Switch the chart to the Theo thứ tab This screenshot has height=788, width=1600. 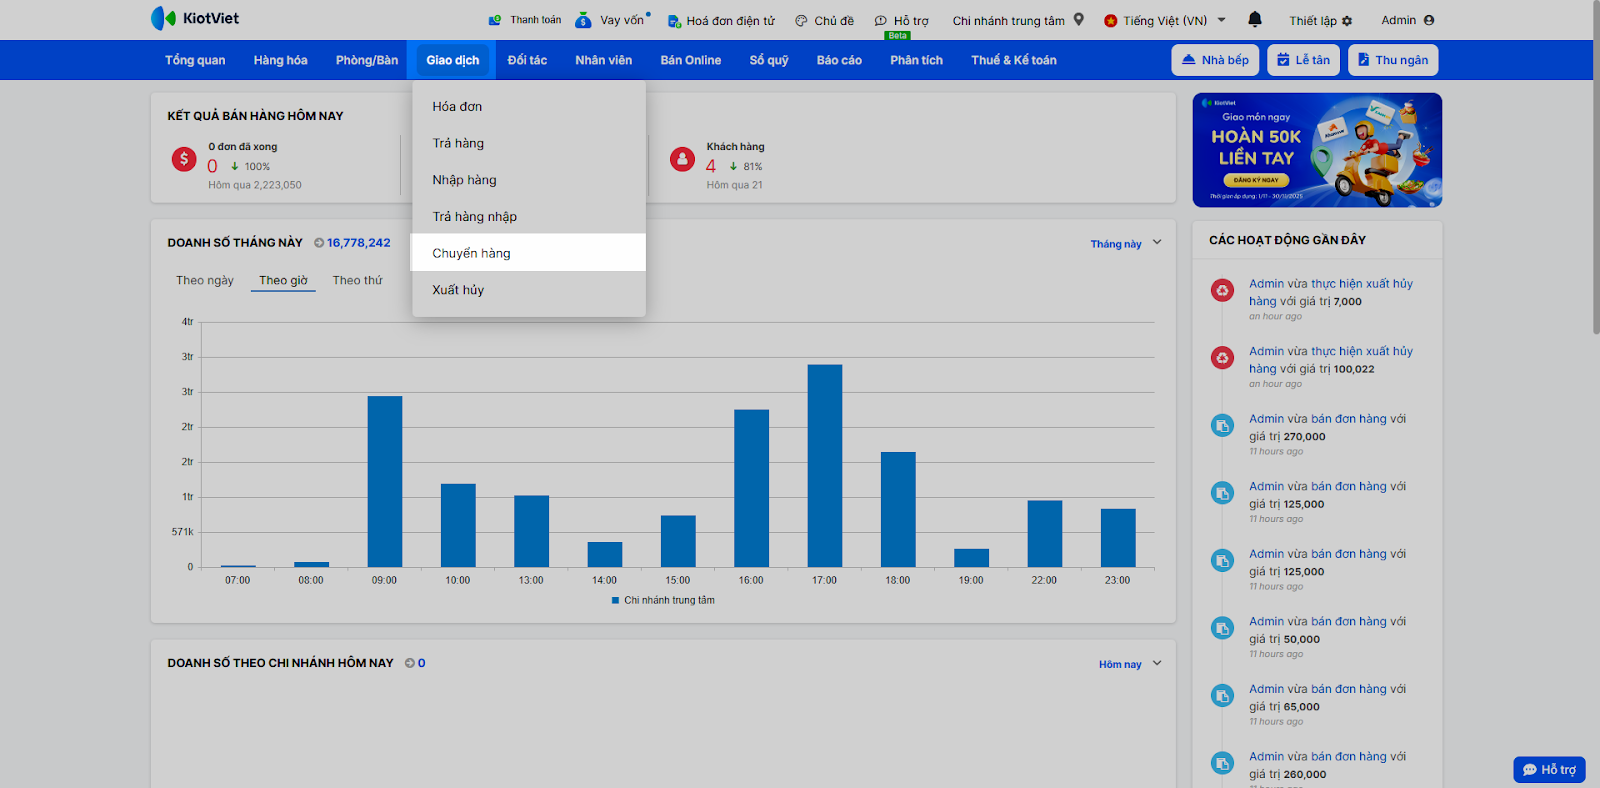357,281
